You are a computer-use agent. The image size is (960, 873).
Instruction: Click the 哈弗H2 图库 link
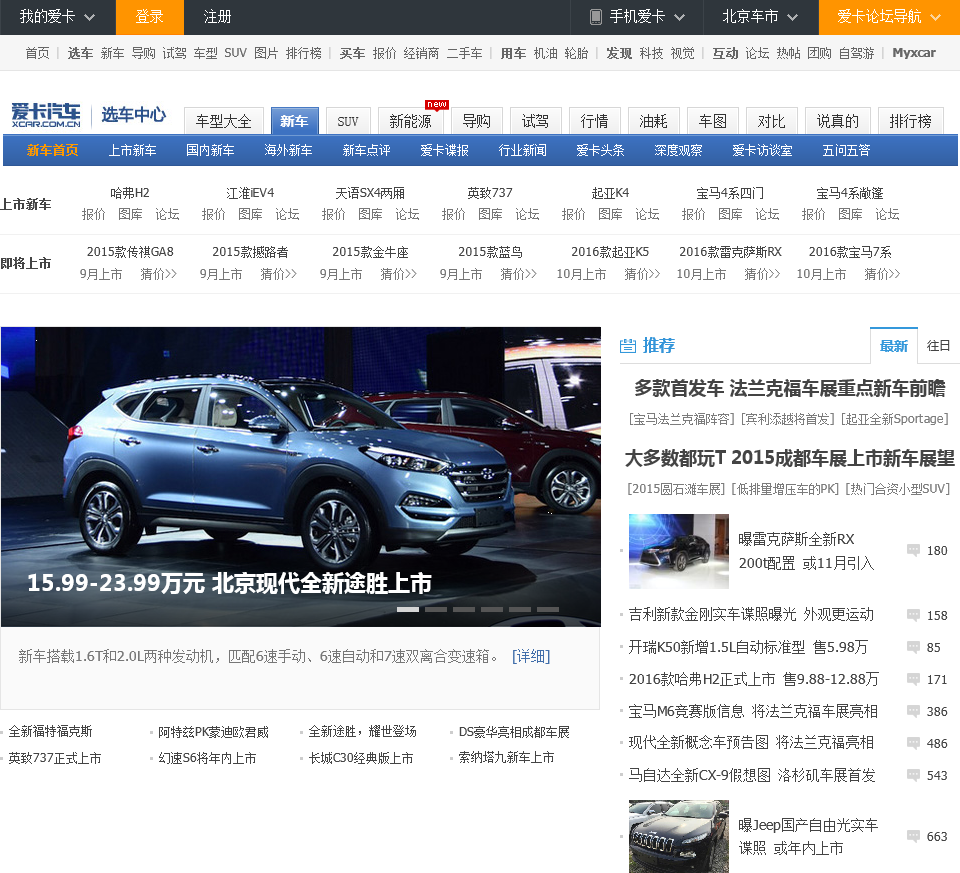coord(130,214)
